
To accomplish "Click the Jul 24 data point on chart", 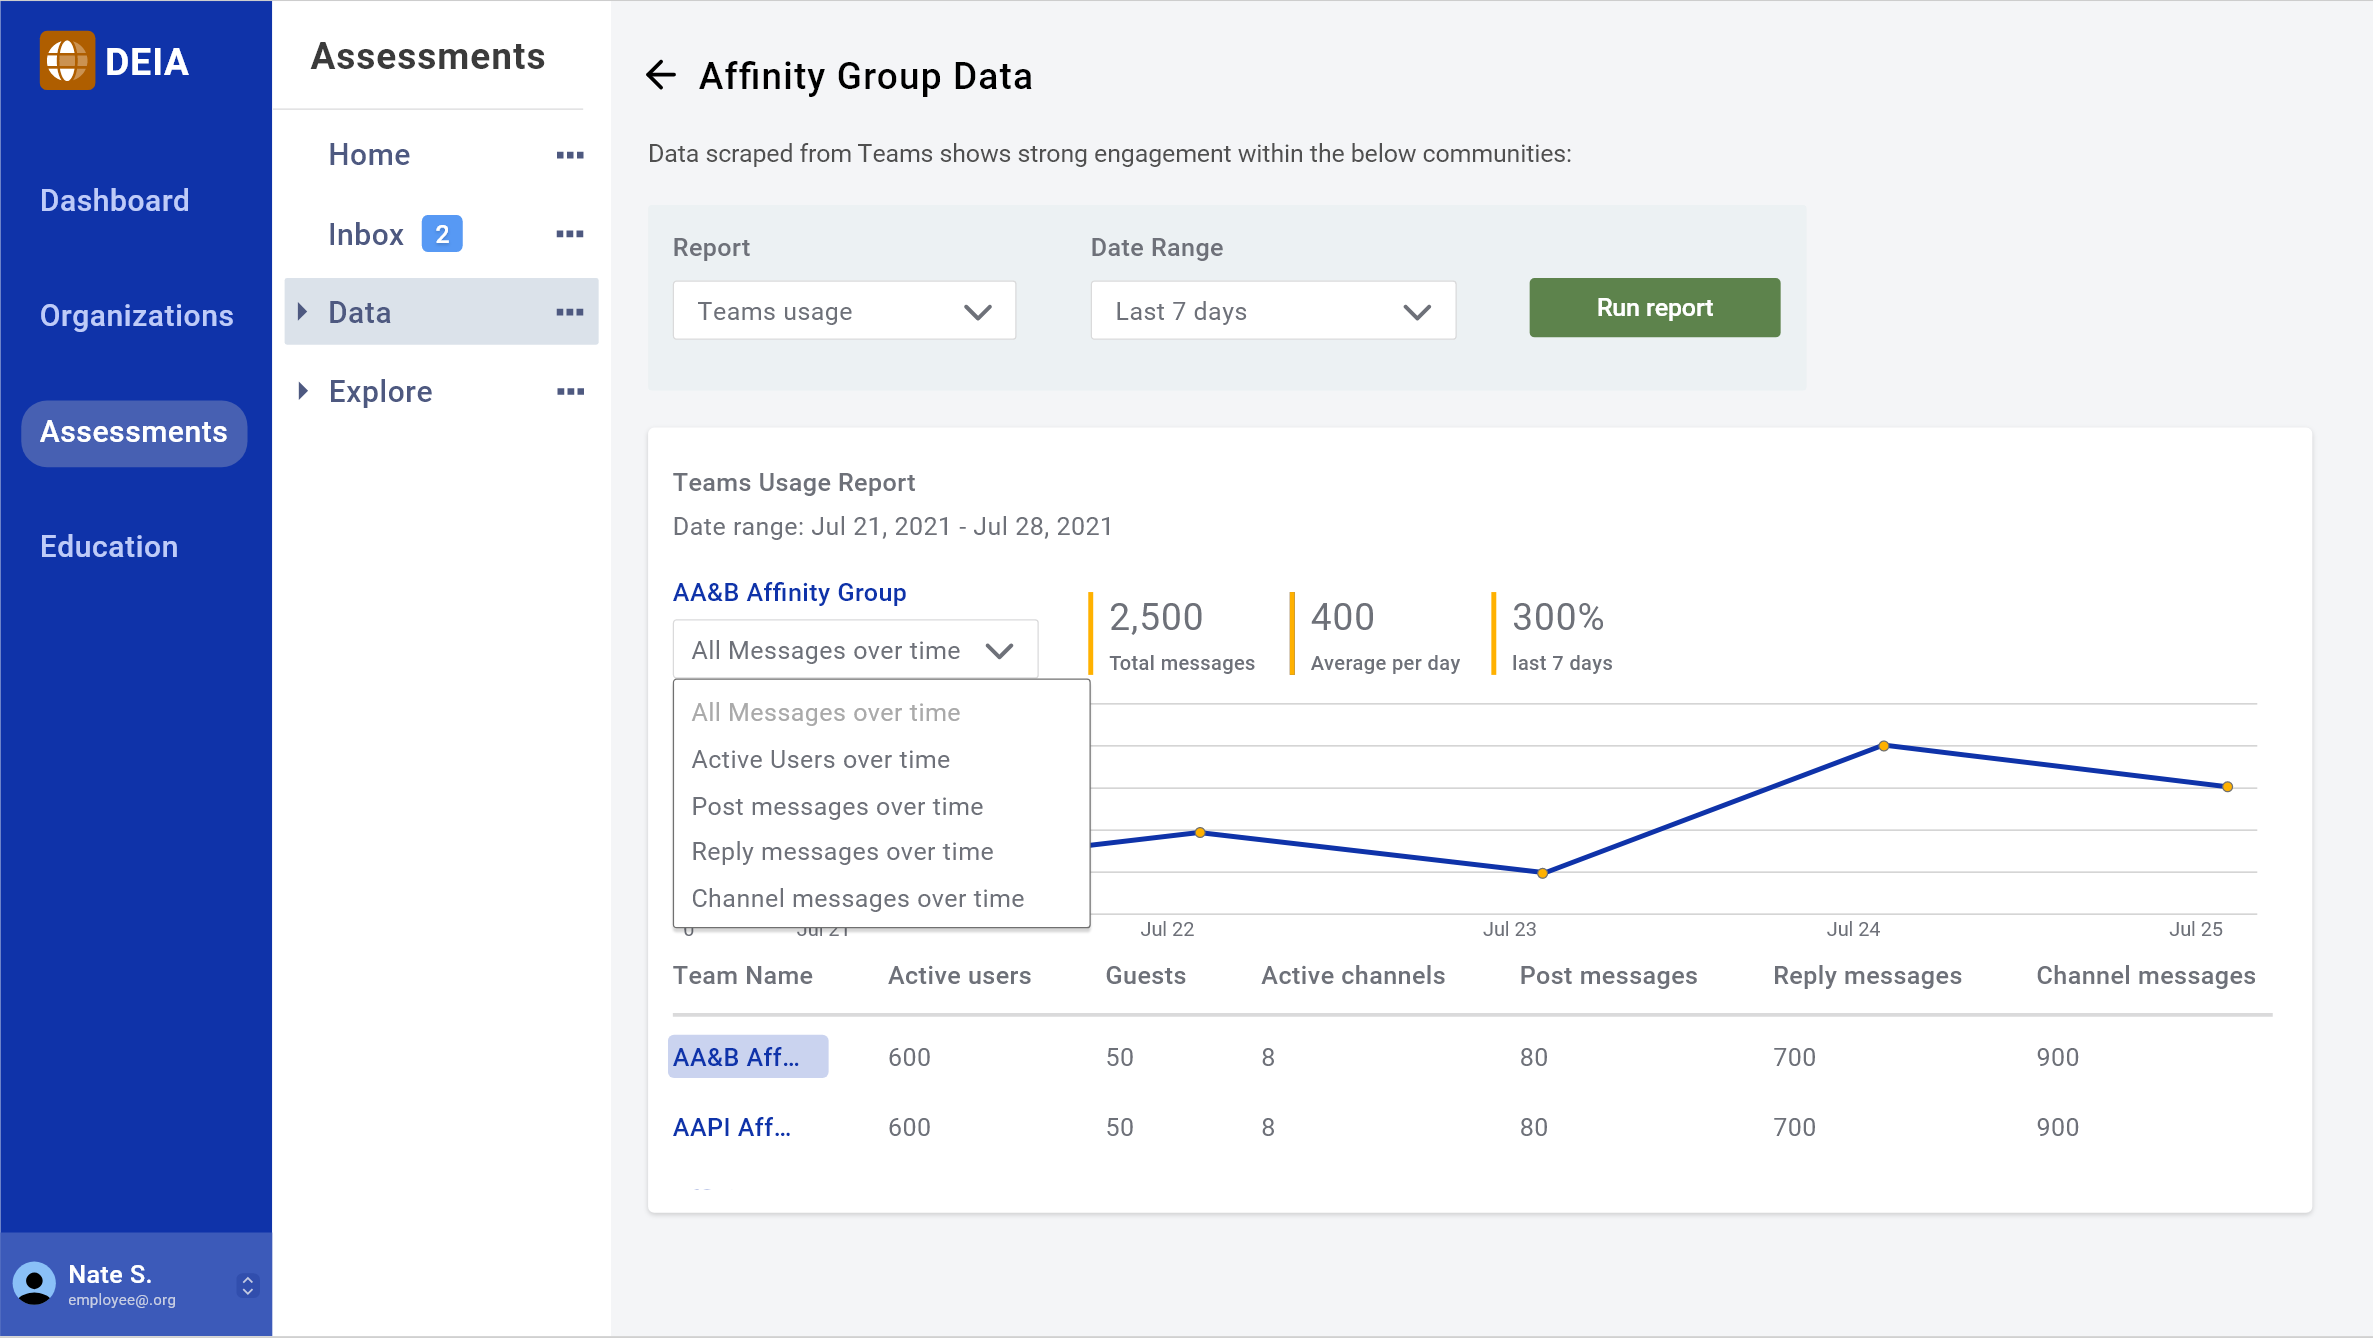I will click(1883, 746).
